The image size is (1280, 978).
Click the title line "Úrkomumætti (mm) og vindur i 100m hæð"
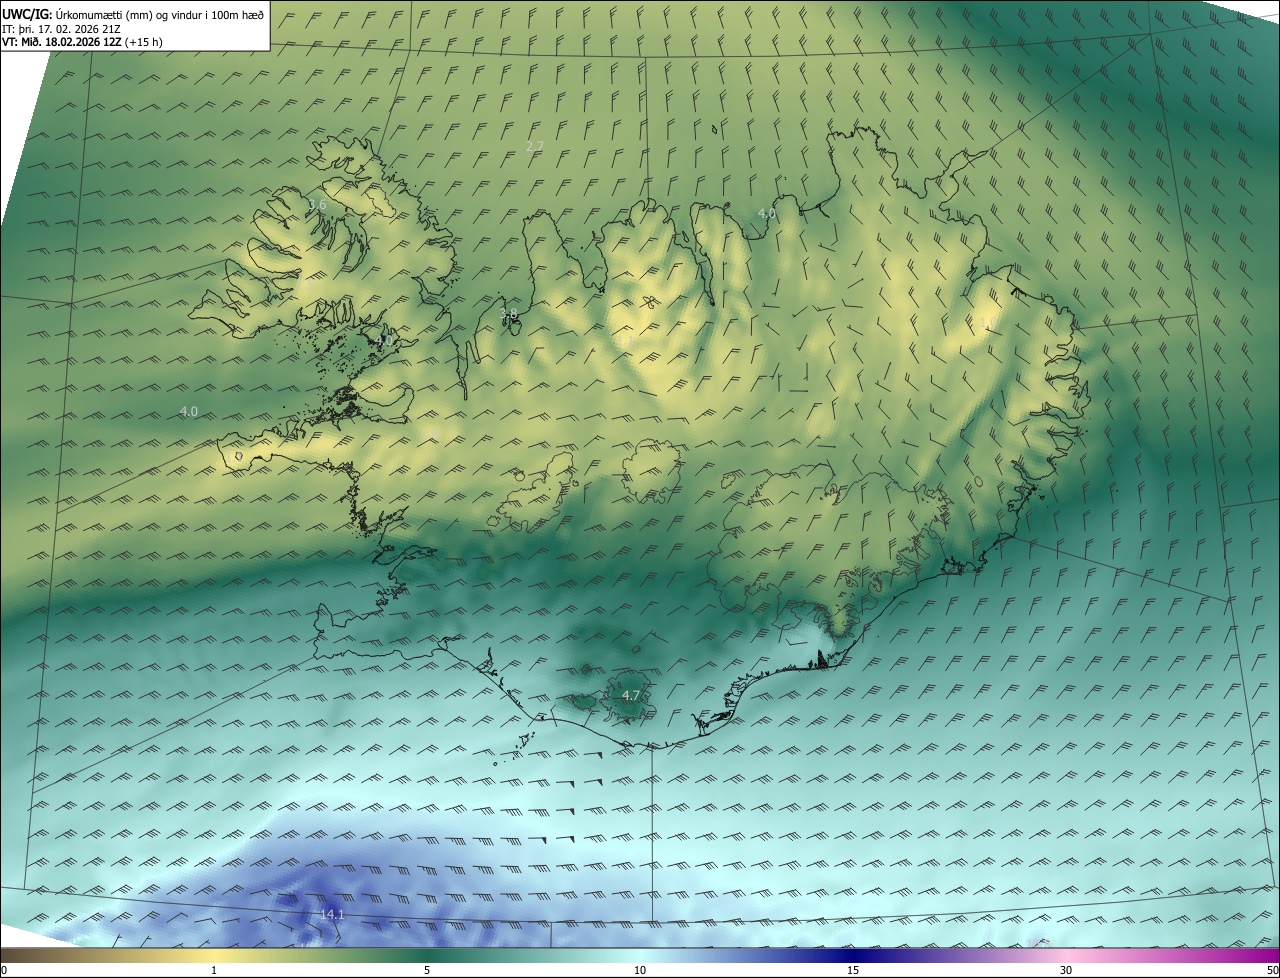pos(159,14)
